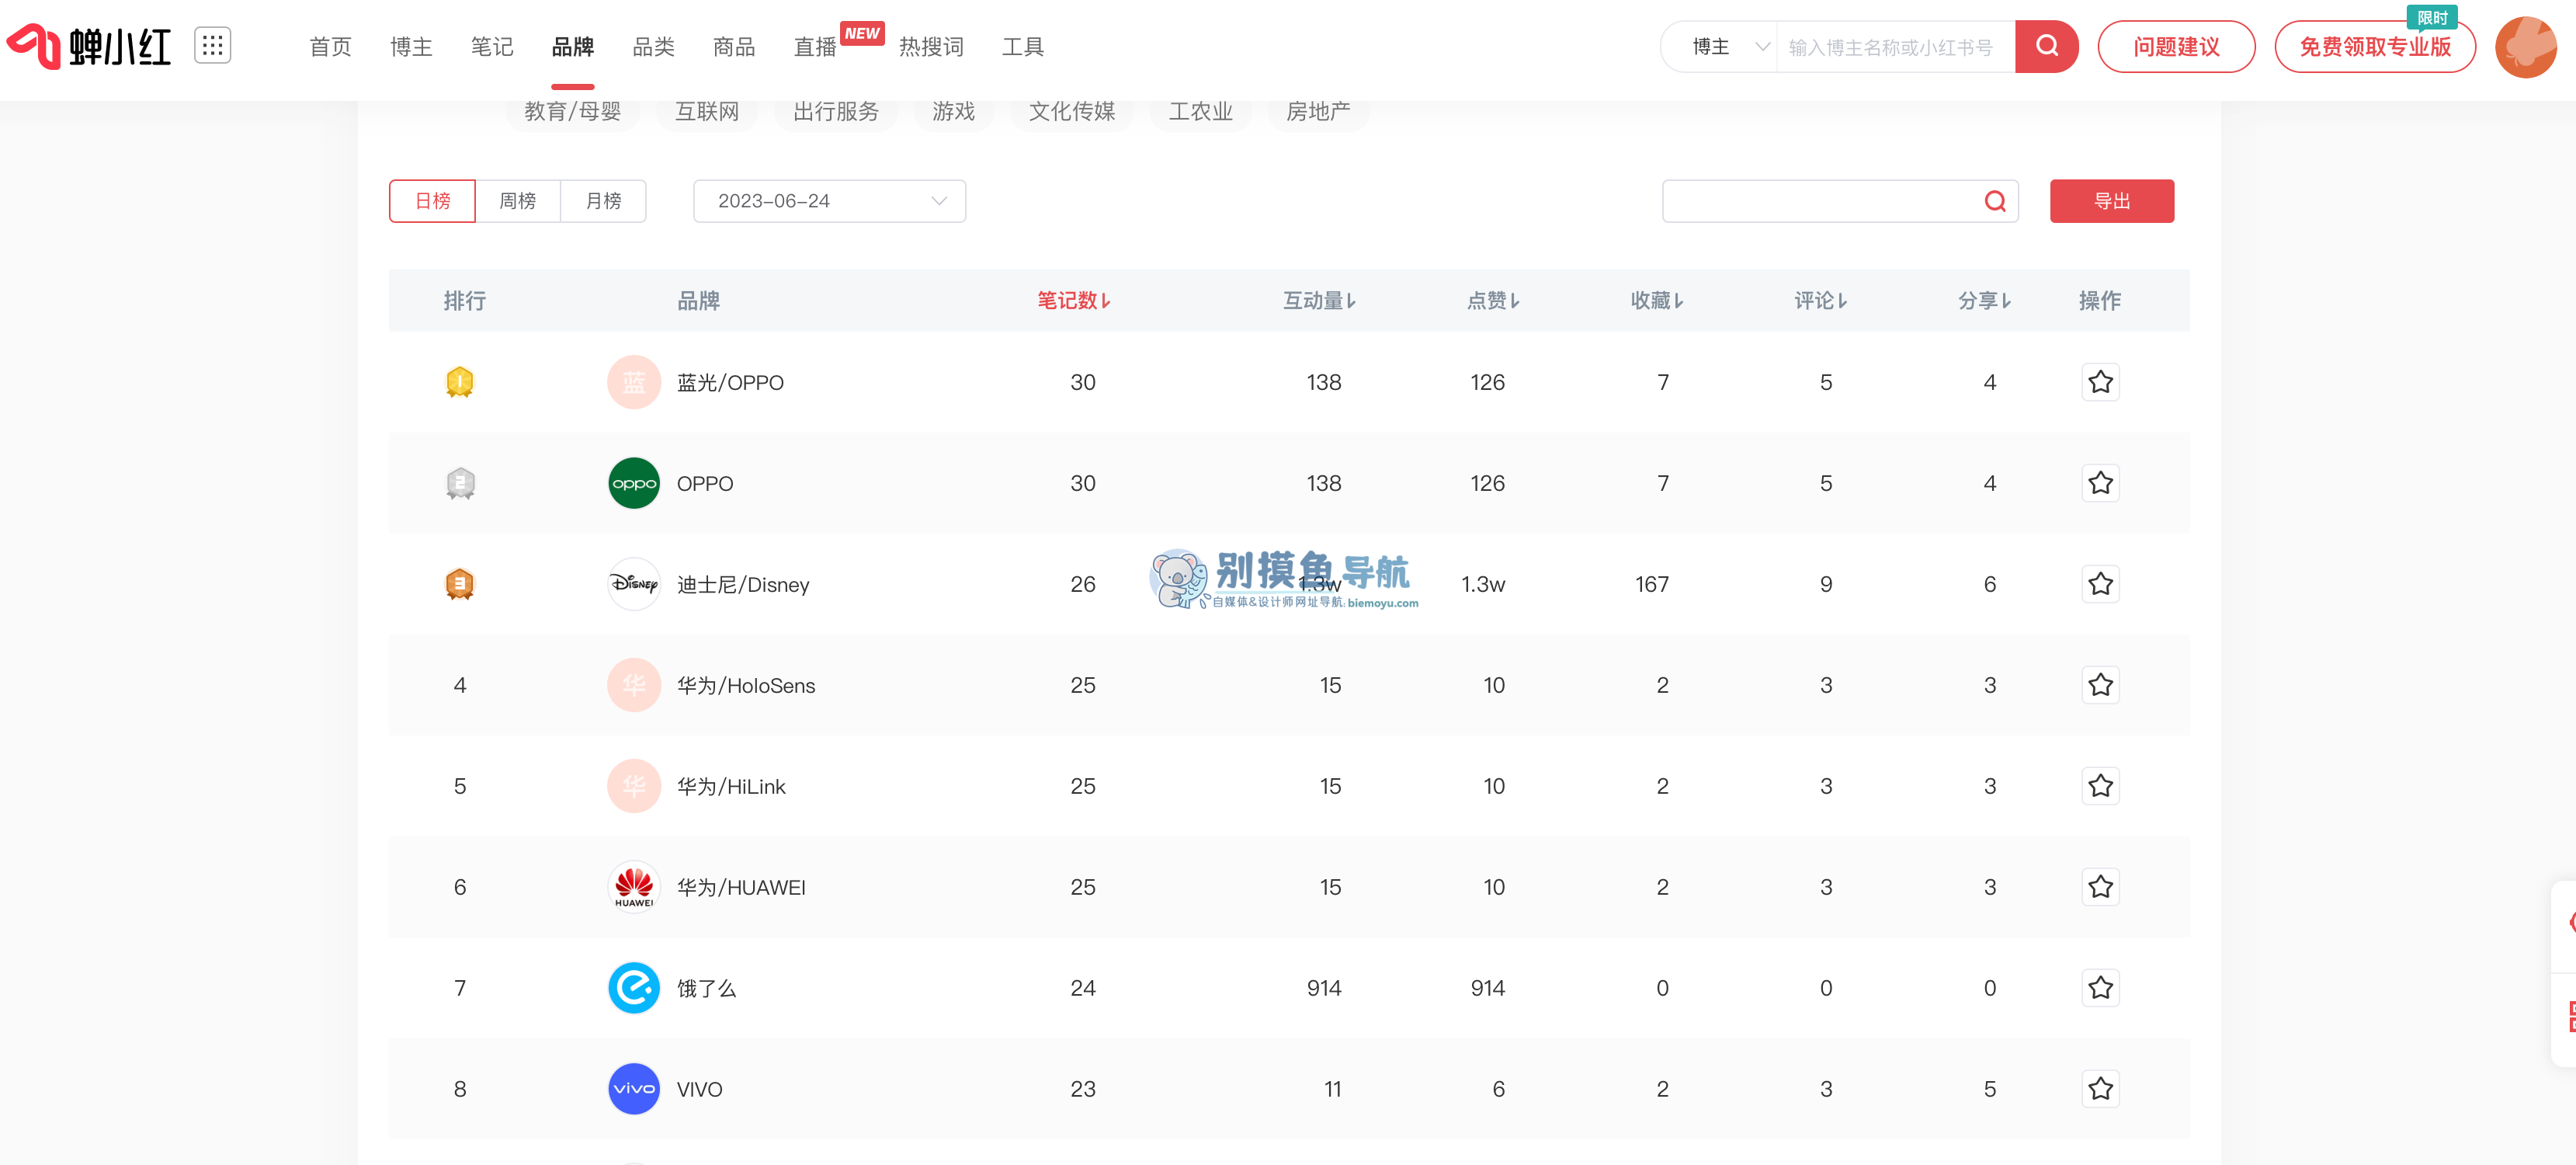2576x1165 pixels.
Task: Click the red search button in header
Action: (x=2046, y=46)
